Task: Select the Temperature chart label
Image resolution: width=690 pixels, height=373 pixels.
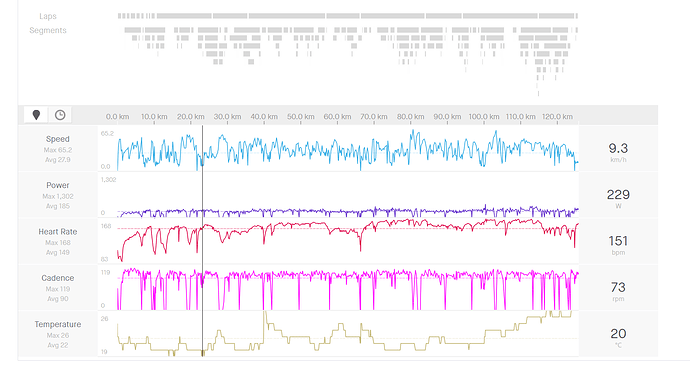Action: click(x=58, y=324)
